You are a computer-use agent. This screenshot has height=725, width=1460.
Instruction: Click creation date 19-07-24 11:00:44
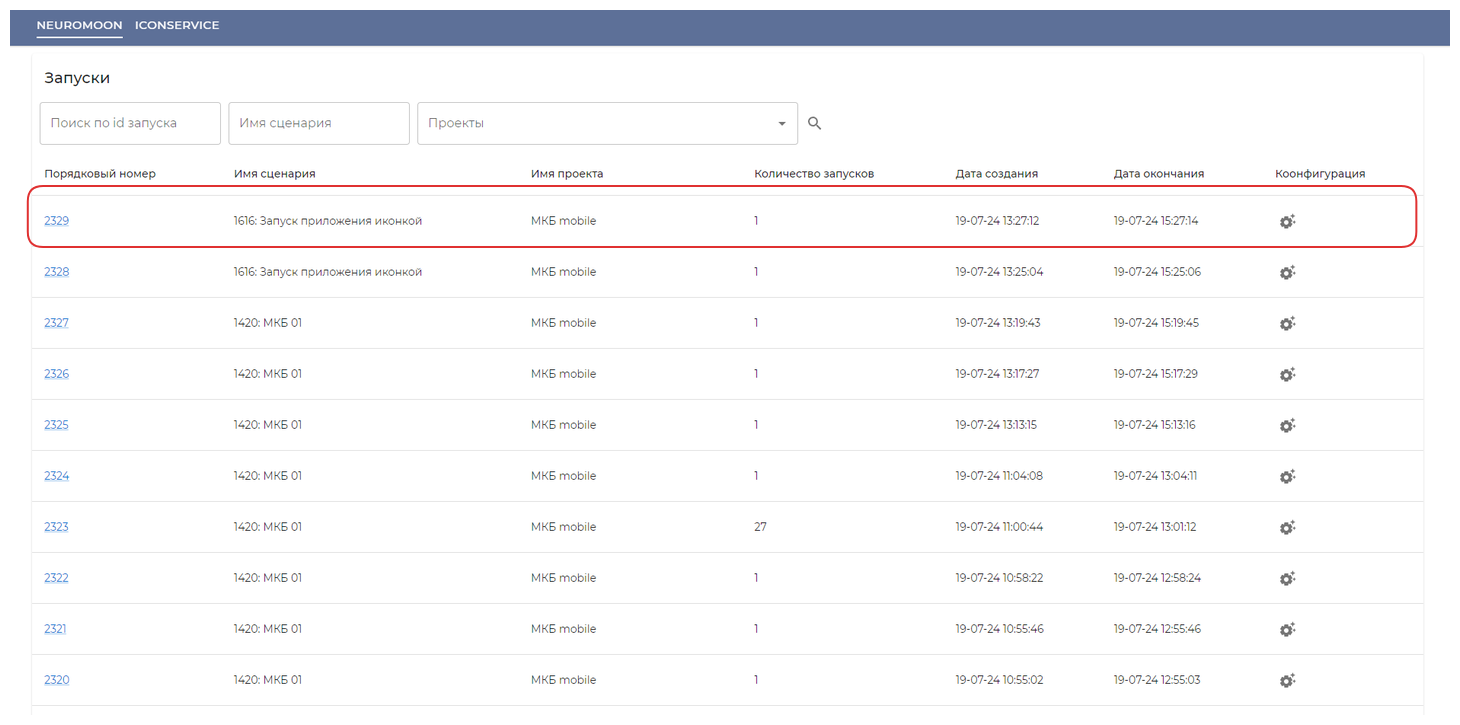point(999,527)
